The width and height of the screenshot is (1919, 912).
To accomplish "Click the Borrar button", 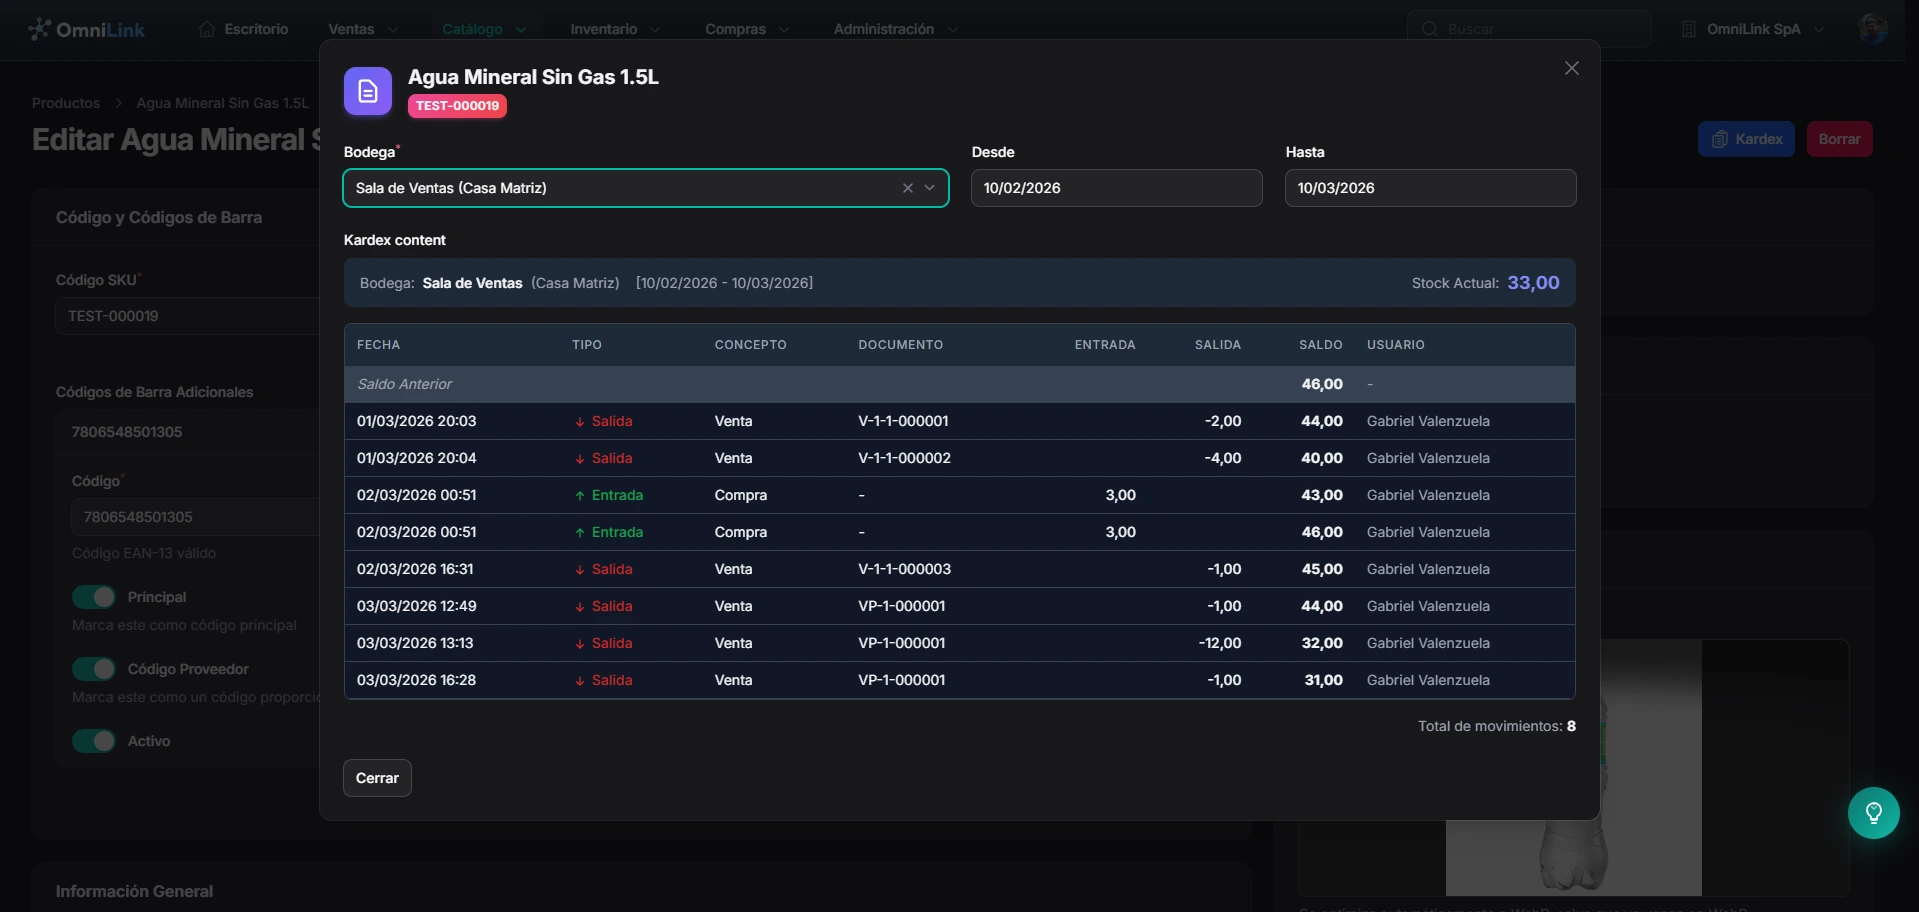I will [1840, 139].
